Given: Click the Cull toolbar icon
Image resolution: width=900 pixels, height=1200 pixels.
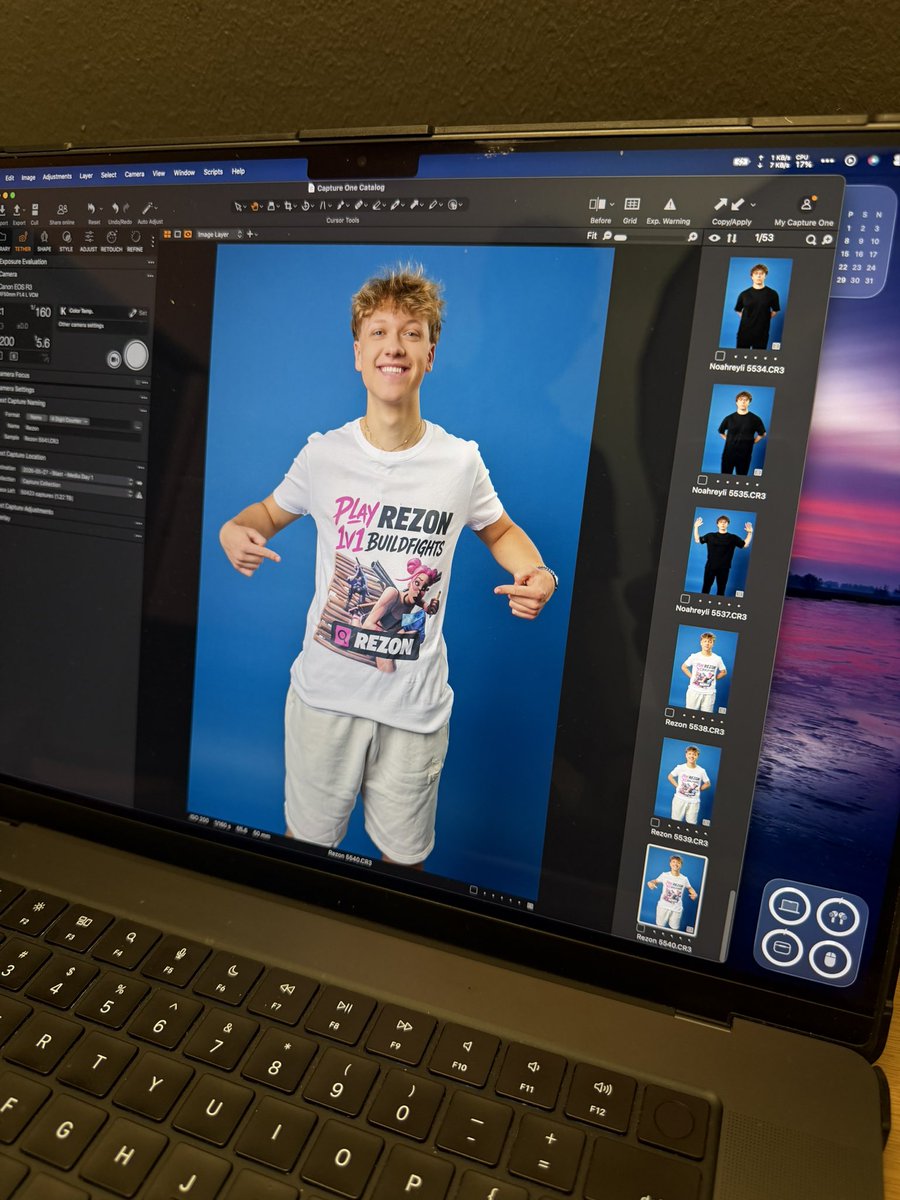Looking at the screenshot, I should coord(35,210).
